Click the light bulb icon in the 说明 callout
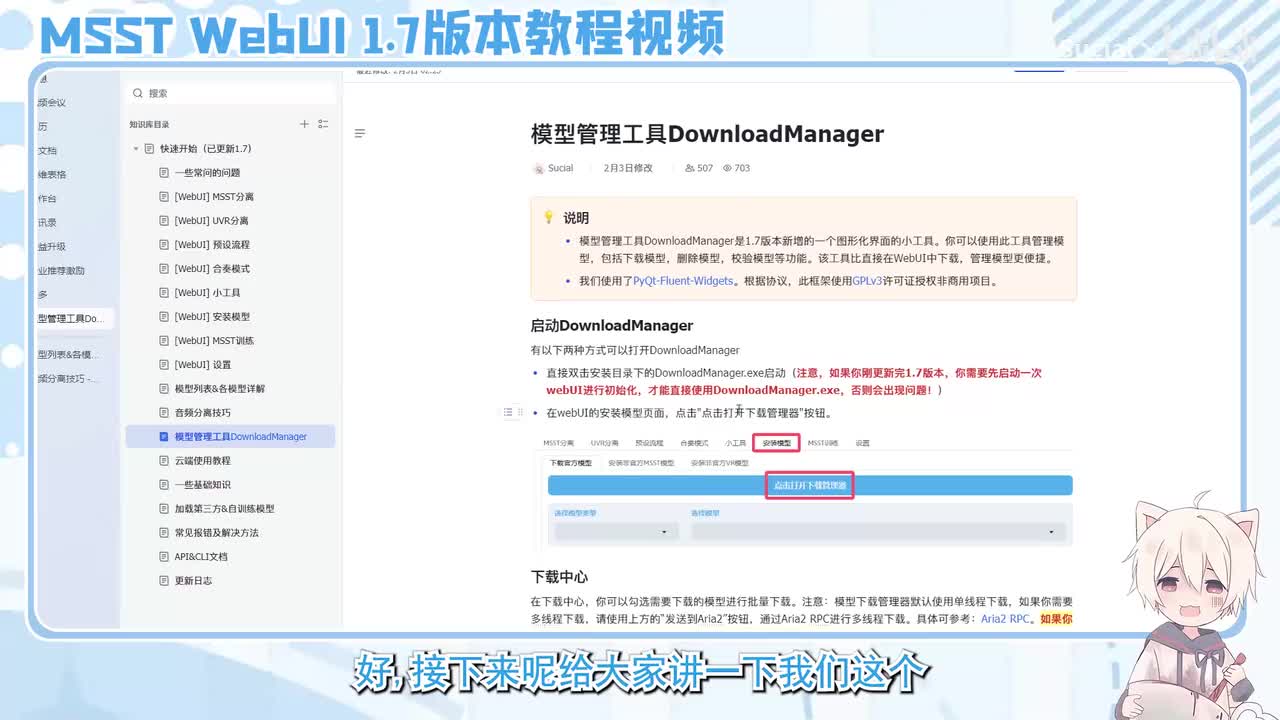 coord(549,217)
